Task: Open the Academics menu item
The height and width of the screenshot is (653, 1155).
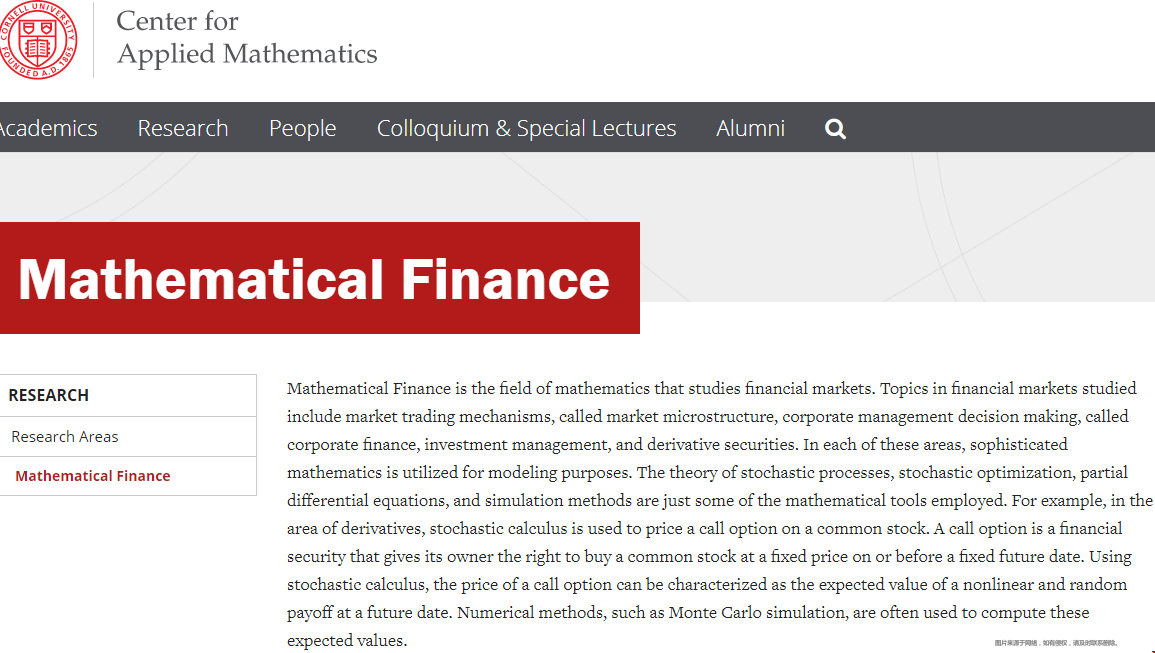Action: point(48,128)
